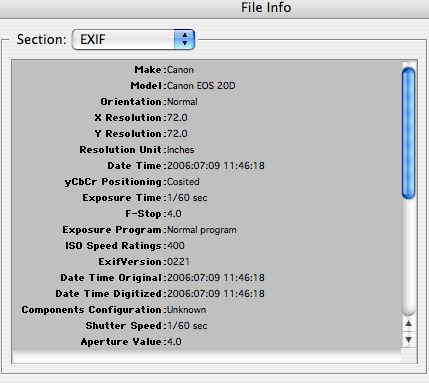
Task: Click the Y Resolution 72.0 row
Action: pyautogui.click(x=206, y=134)
